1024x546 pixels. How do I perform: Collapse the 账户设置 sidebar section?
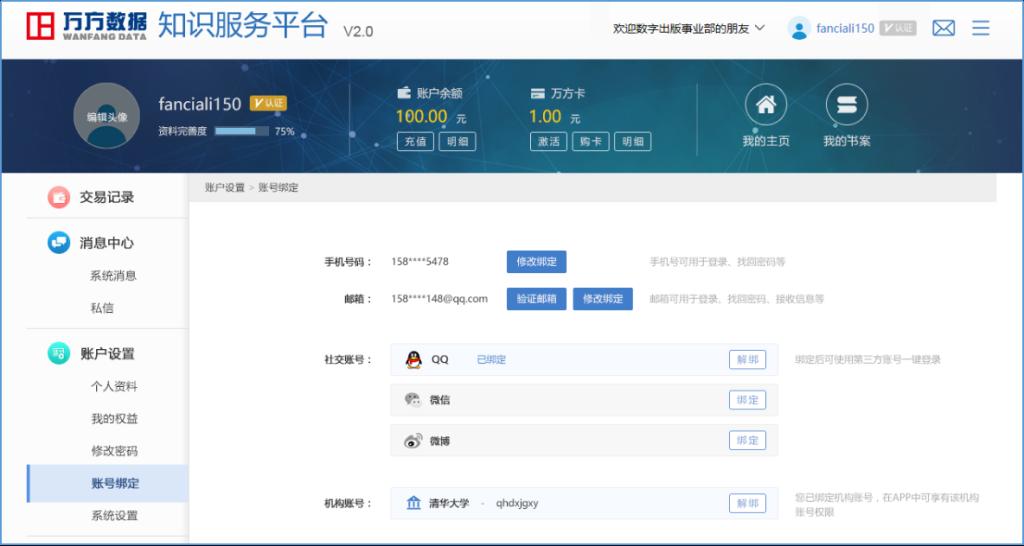point(106,353)
